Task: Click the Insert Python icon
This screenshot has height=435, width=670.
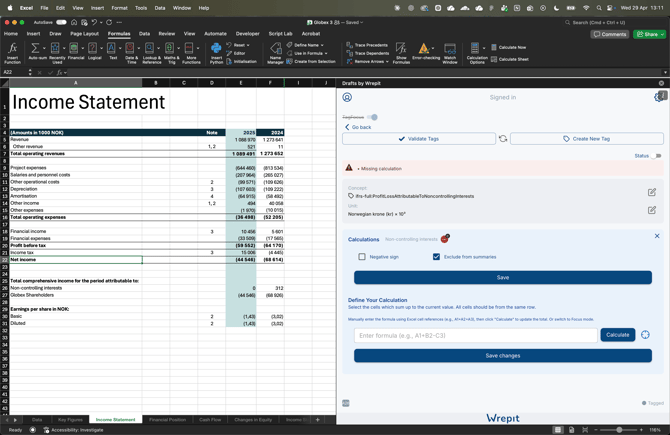Action: point(216,48)
